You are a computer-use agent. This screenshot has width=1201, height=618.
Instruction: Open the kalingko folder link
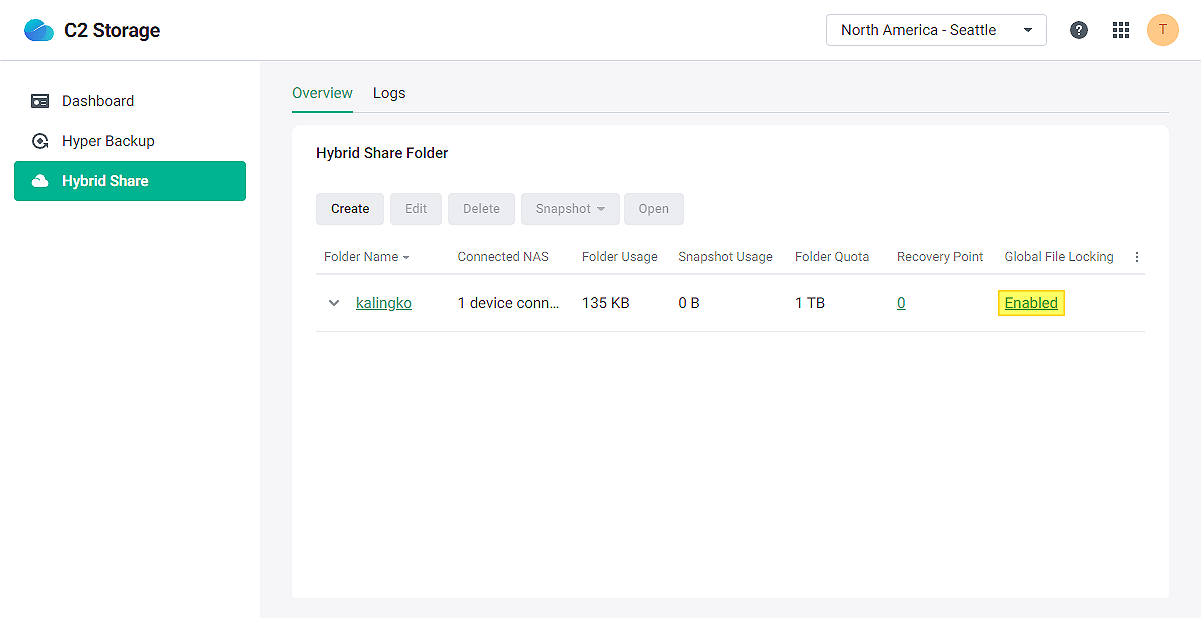(384, 303)
